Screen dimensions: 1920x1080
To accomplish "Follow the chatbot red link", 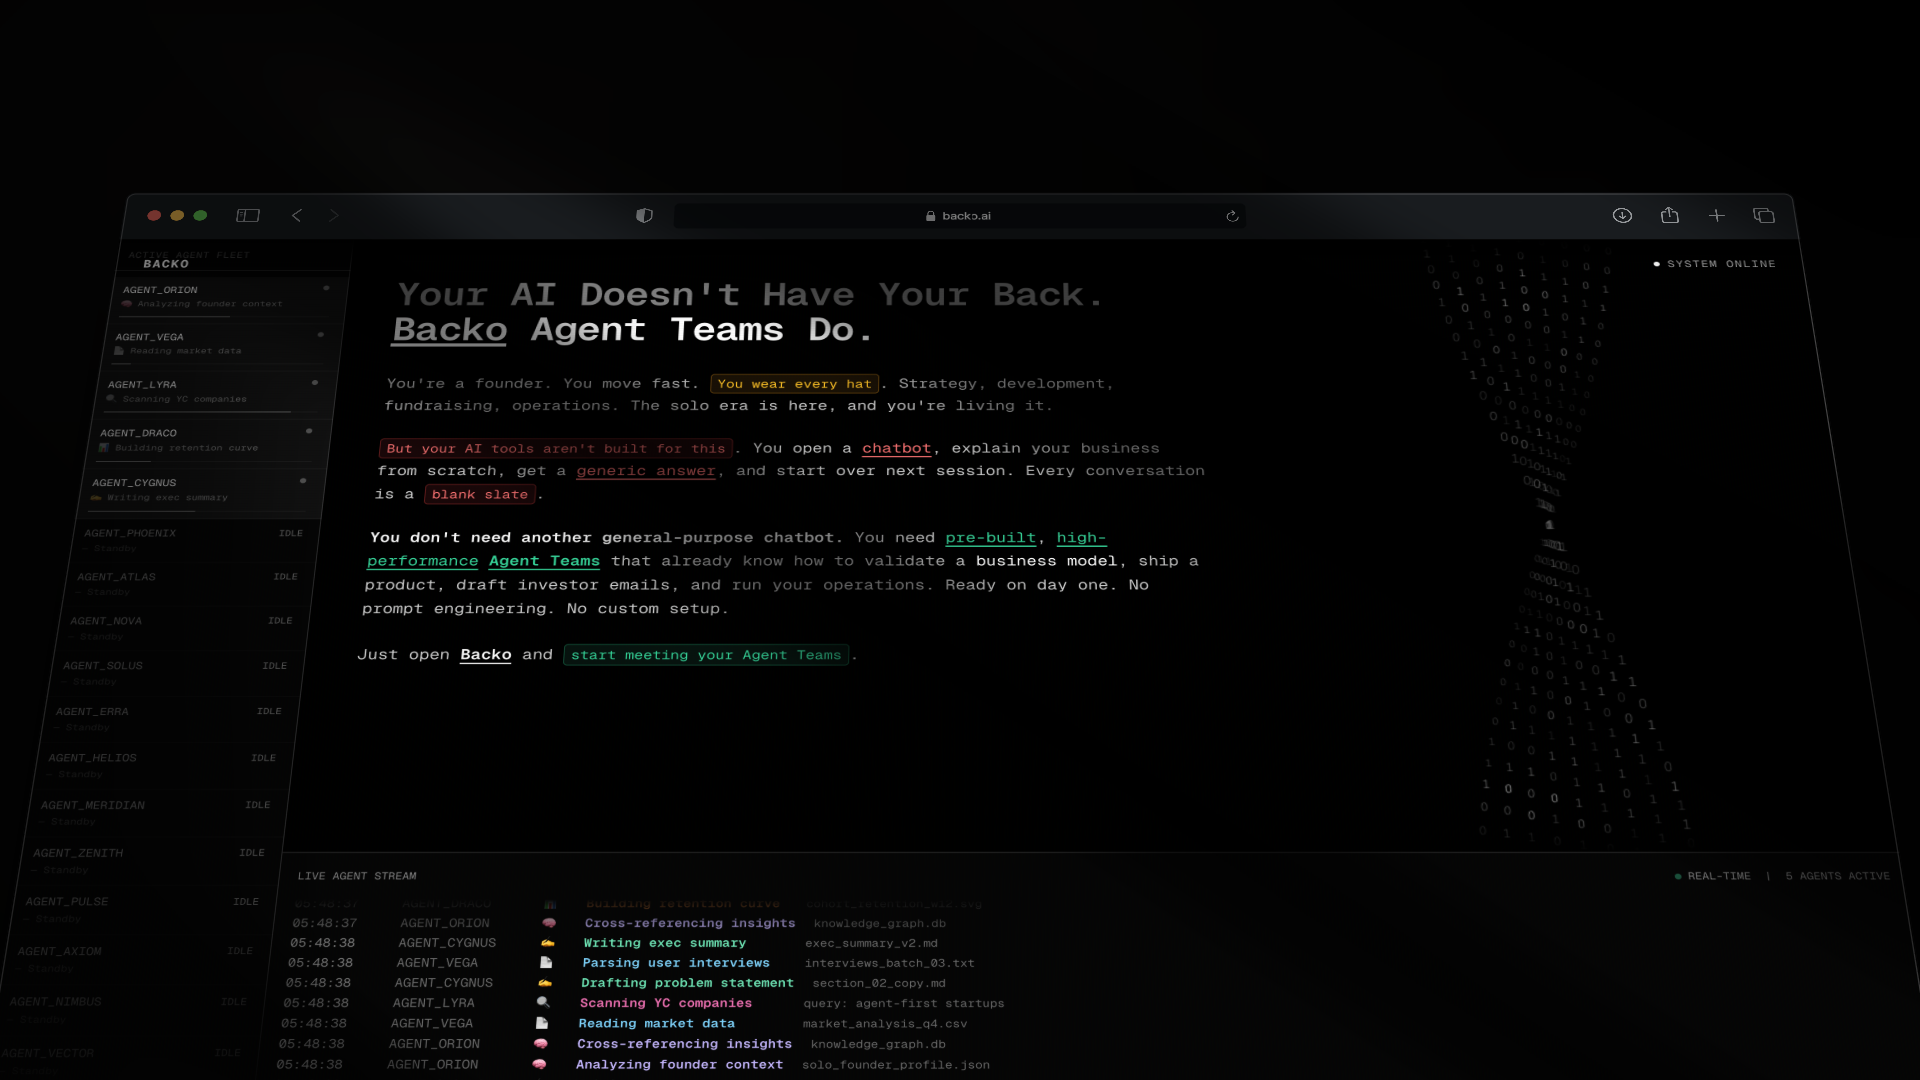I will tap(896, 449).
